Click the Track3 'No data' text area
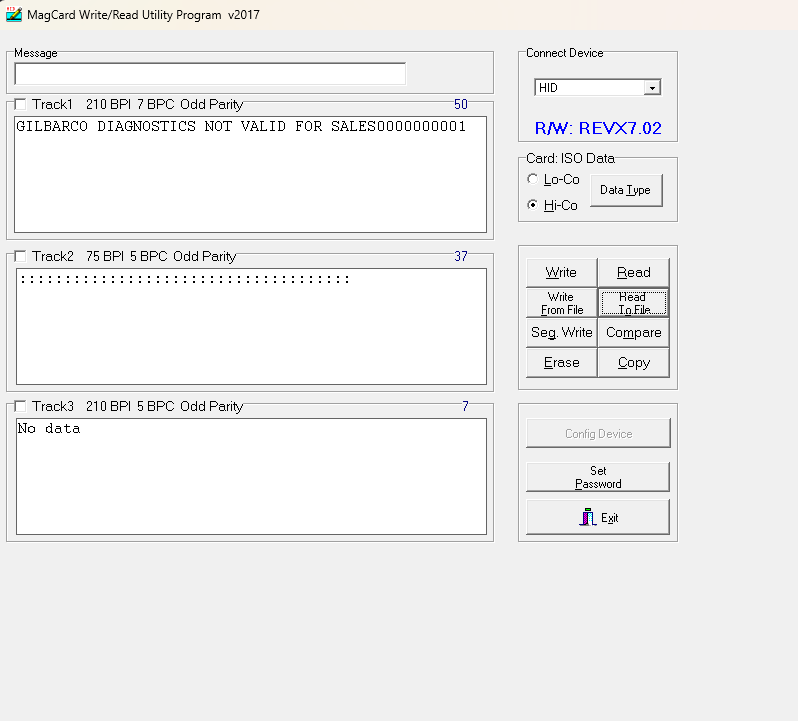The image size is (798, 721). [x=251, y=476]
